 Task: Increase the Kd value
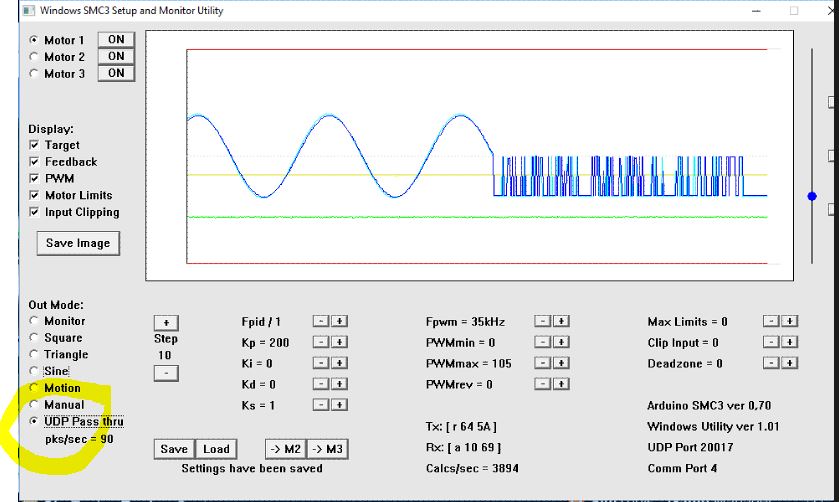[339, 384]
